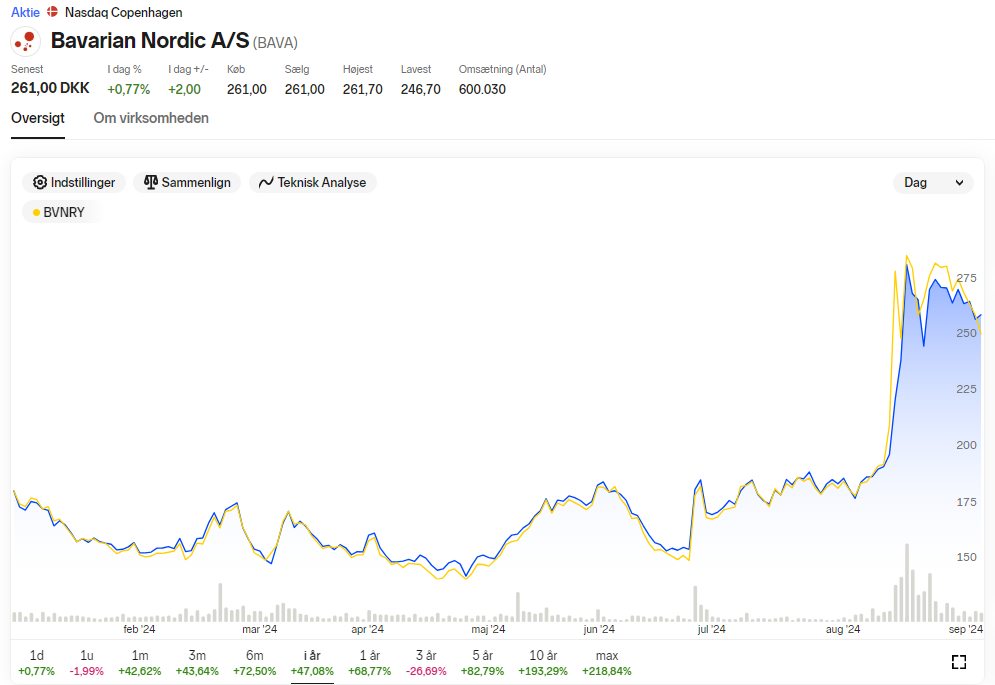This screenshot has height=685, width=995.
Task: Open the Teknisk Analyse chart tool
Action: pyautogui.click(x=313, y=182)
